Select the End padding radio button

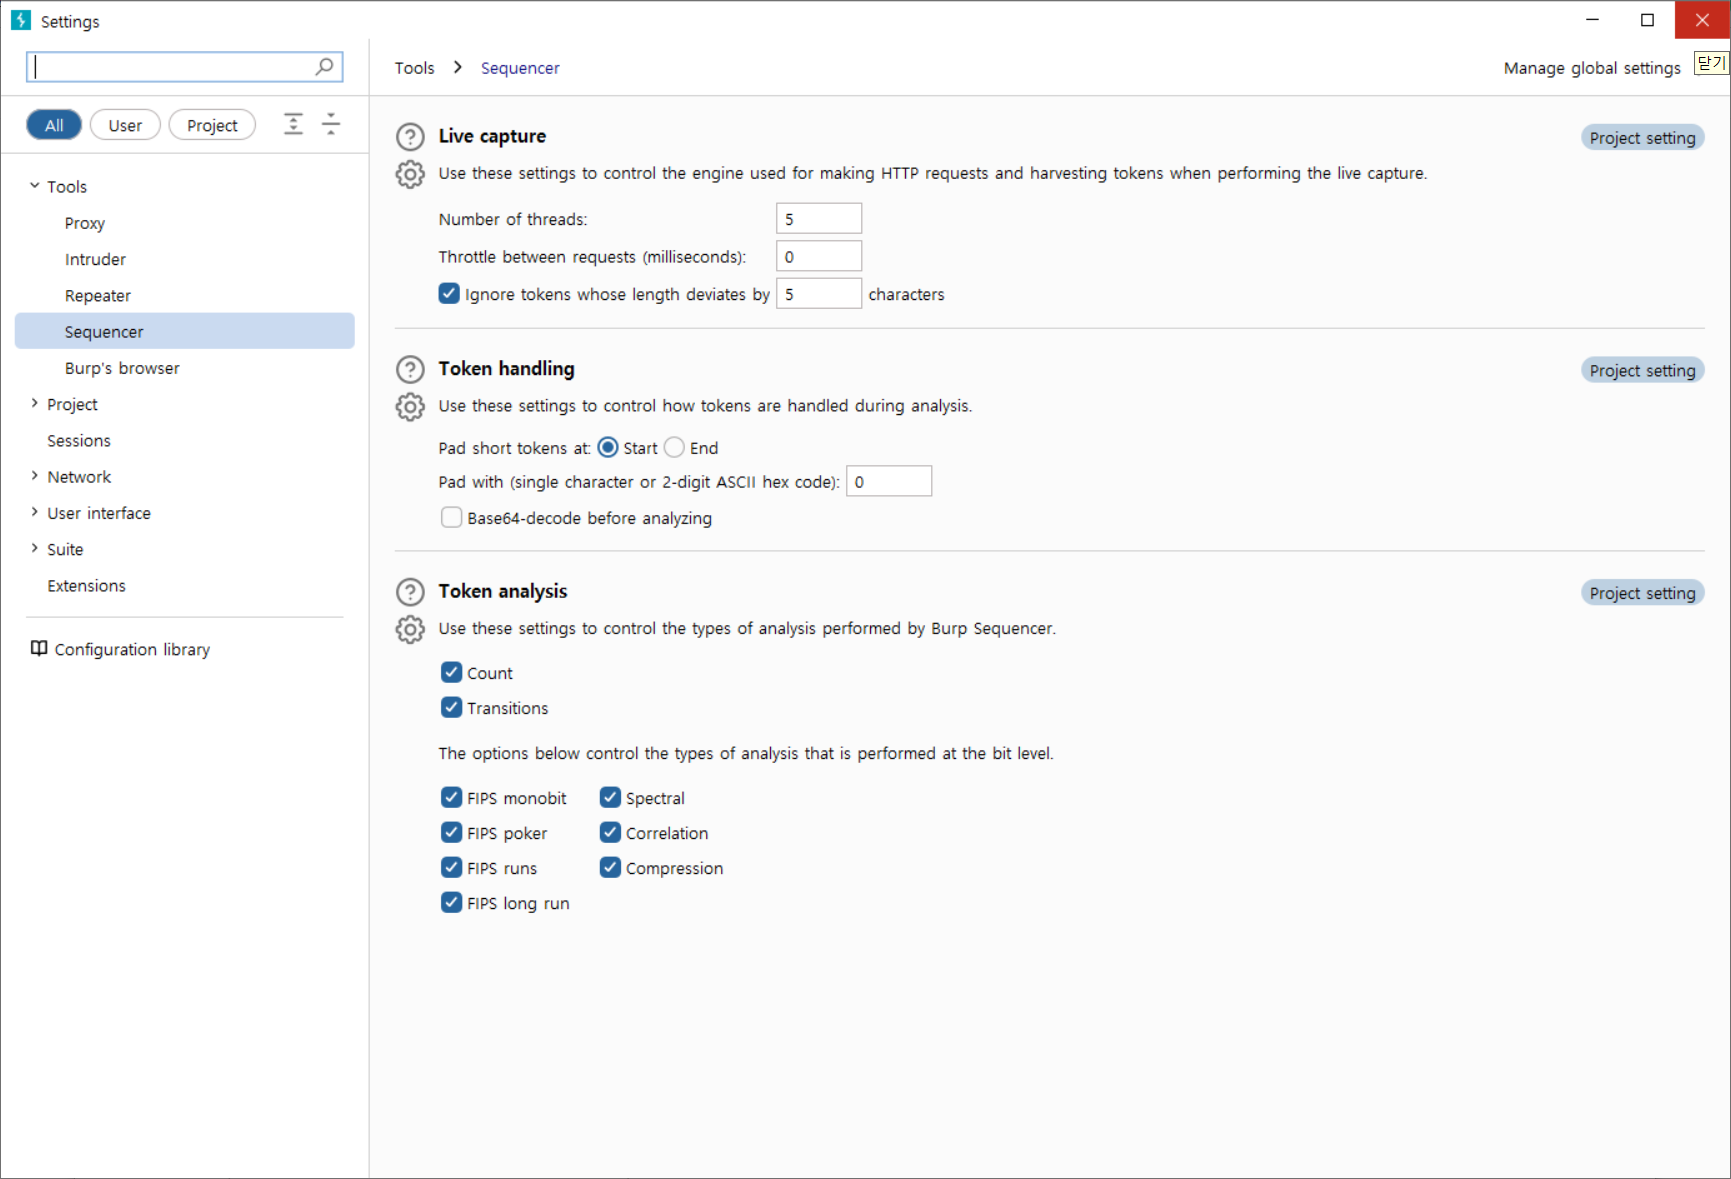click(674, 447)
